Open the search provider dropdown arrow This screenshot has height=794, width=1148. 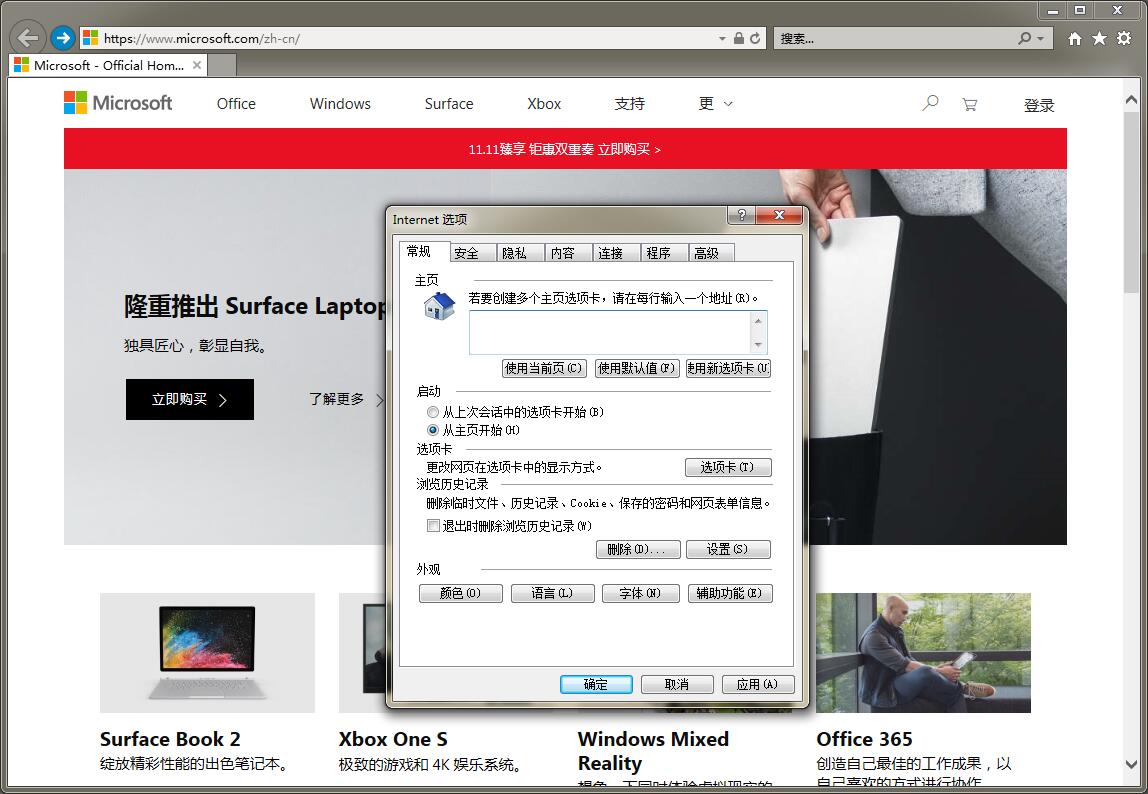1040,38
